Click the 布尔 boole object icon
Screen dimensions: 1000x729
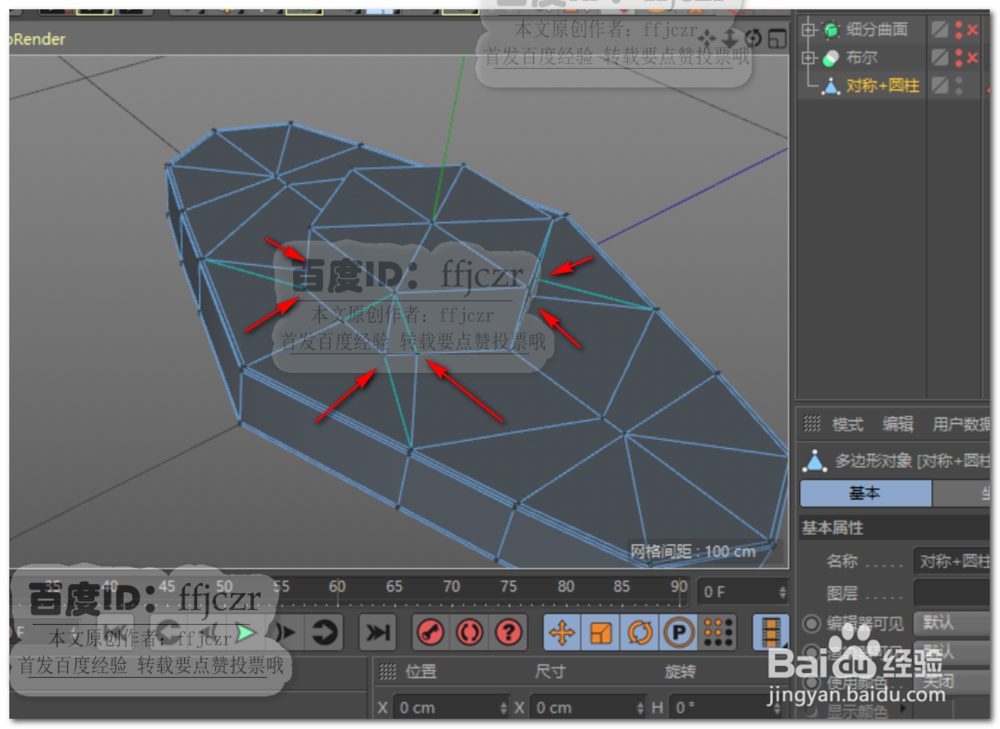(830, 58)
